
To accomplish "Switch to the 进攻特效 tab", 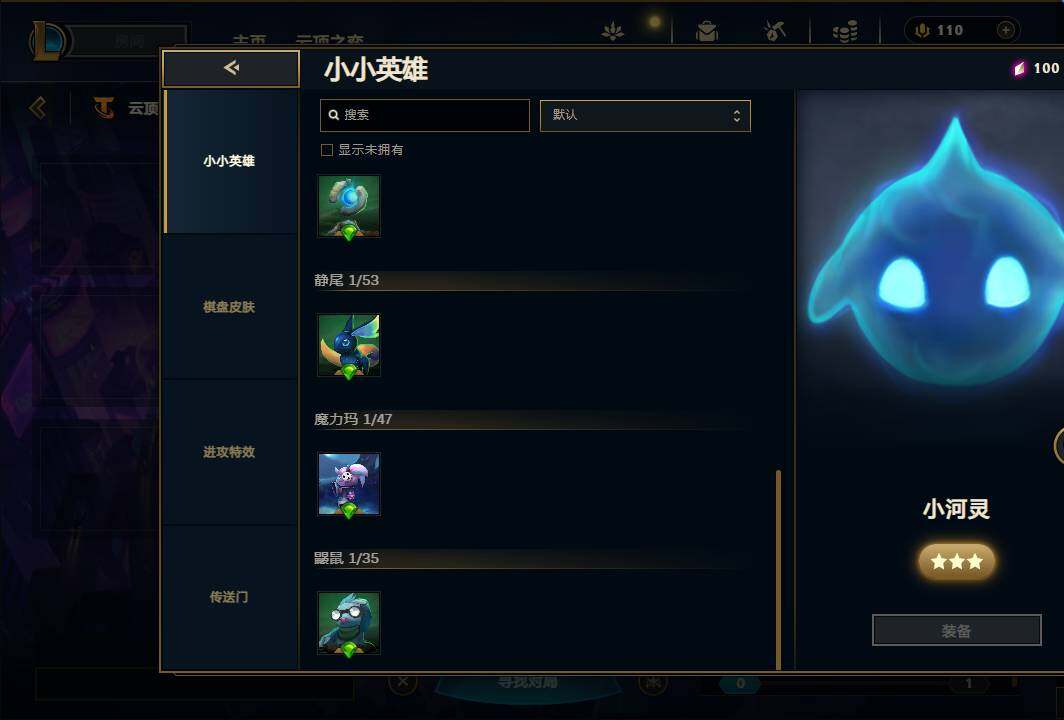I will pyautogui.click(x=229, y=452).
